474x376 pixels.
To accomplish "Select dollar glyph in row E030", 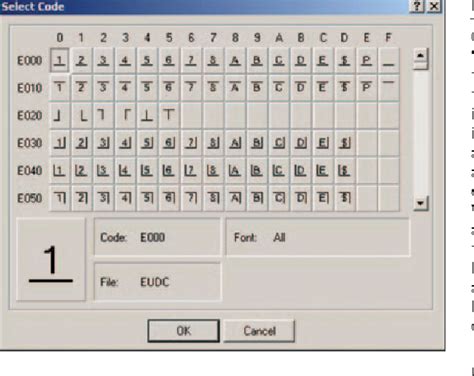I will pos(344,143).
